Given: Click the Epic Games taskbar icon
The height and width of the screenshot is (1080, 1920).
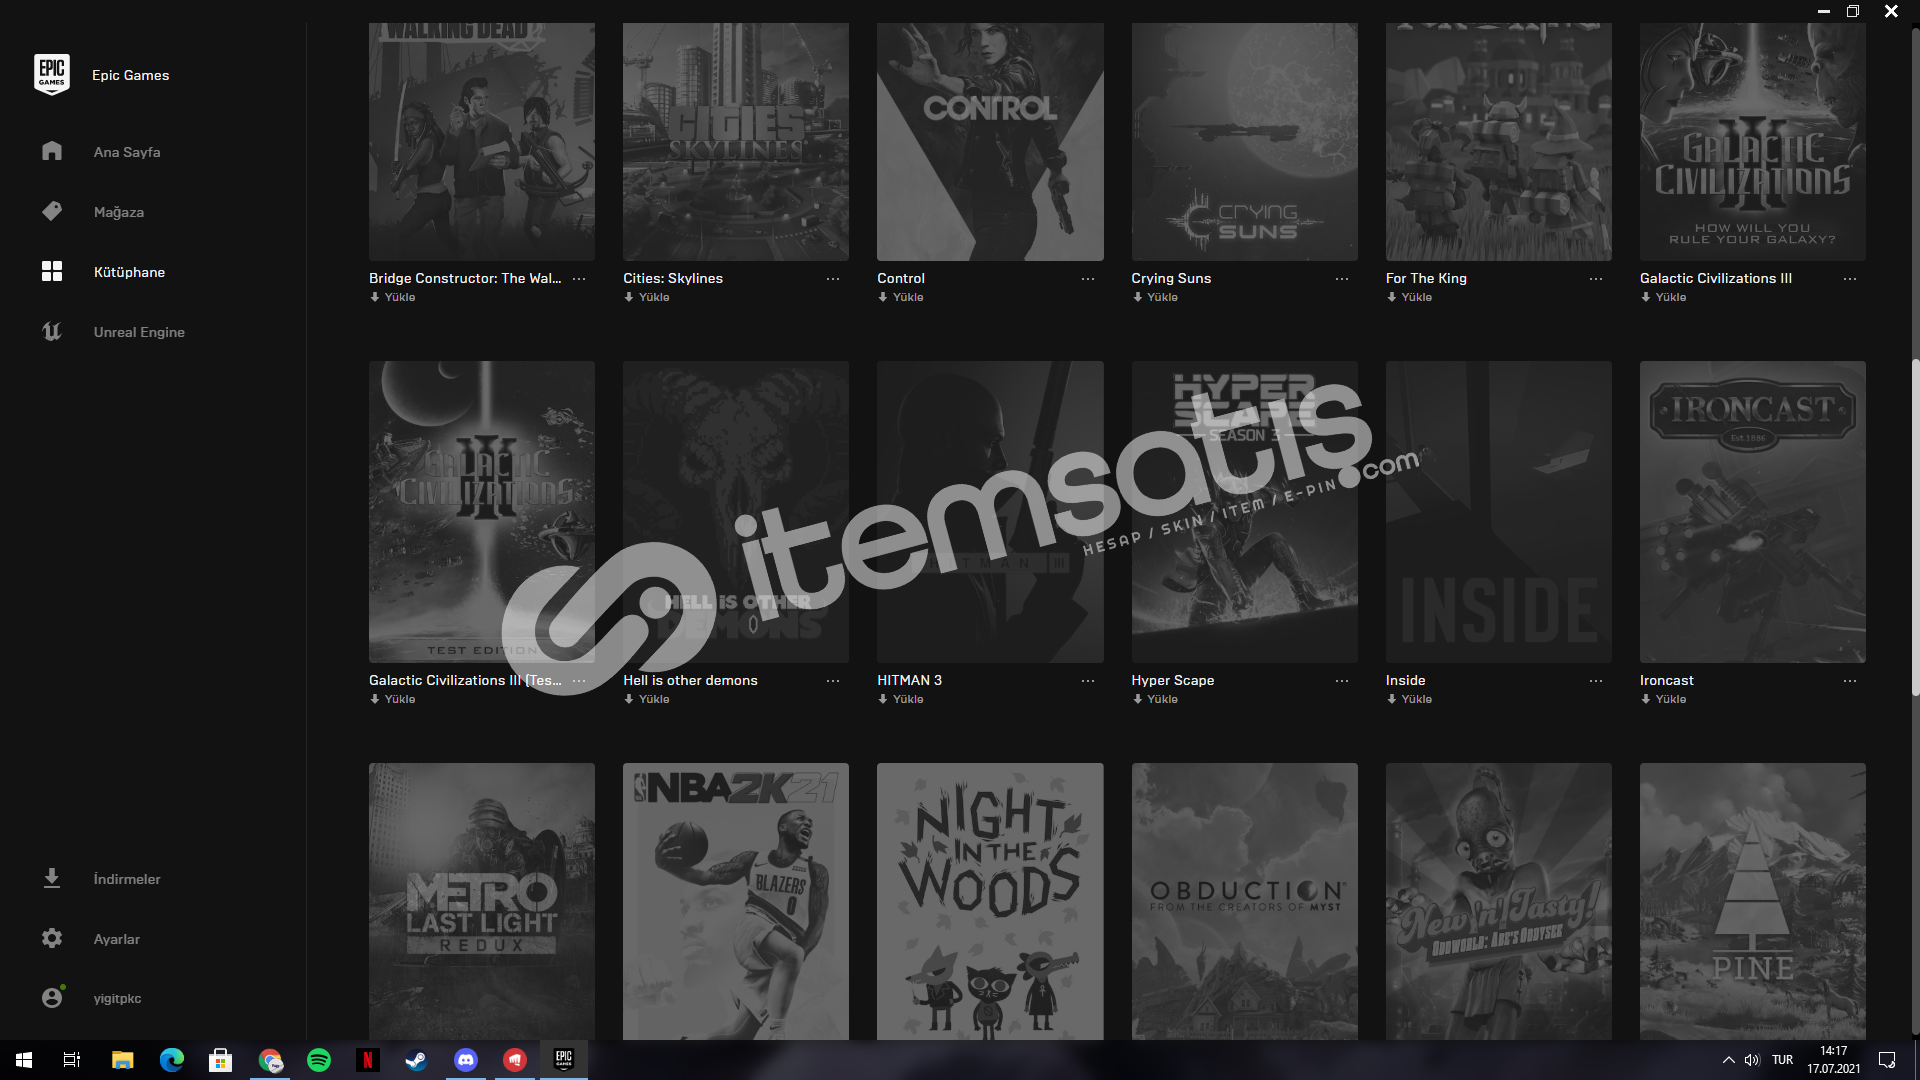Looking at the screenshot, I should click(x=564, y=1060).
